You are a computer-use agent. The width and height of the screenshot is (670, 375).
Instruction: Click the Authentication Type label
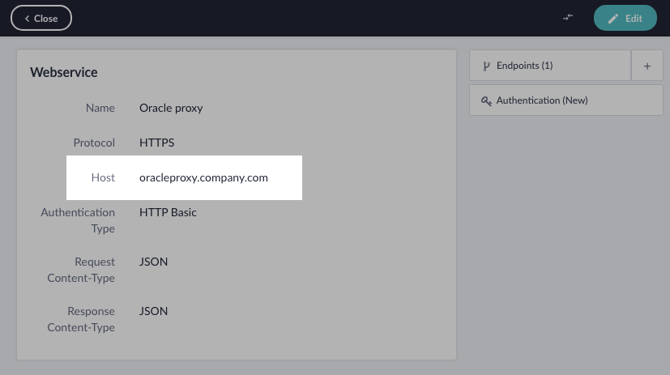pyautogui.click(x=78, y=220)
